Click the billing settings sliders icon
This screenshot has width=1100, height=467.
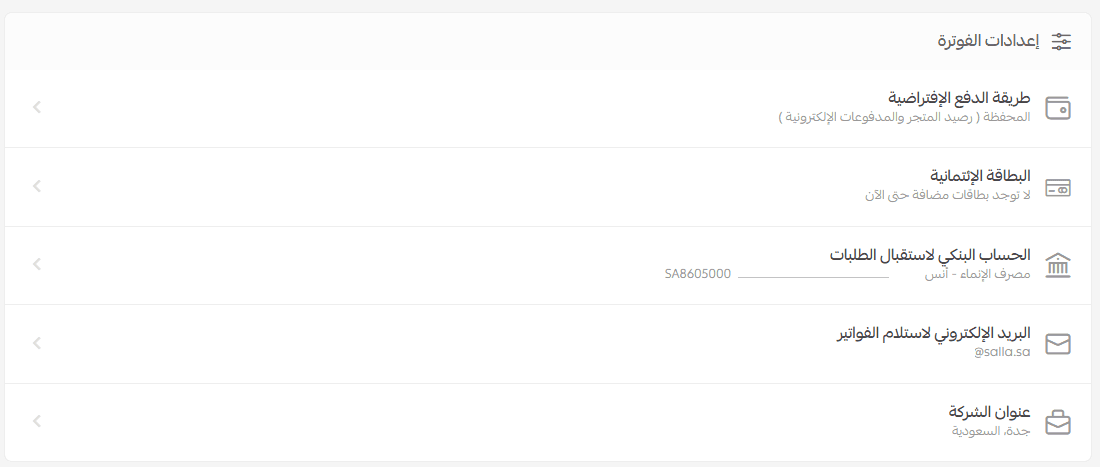click(1060, 42)
